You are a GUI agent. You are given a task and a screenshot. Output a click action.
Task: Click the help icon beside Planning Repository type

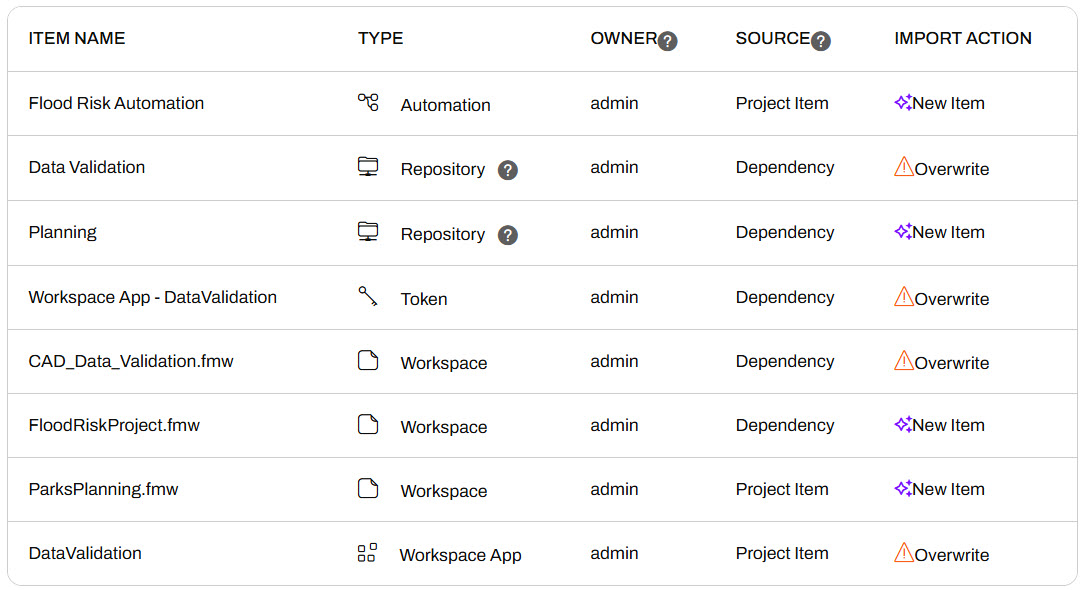tap(508, 235)
